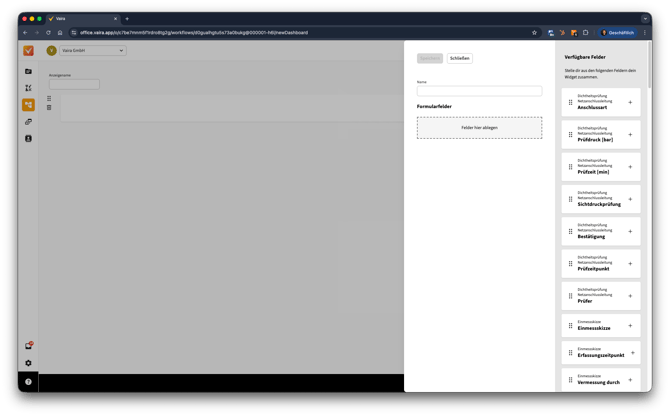Focus the Name input field
Viewport: 670px width, 416px height.
point(479,91)
